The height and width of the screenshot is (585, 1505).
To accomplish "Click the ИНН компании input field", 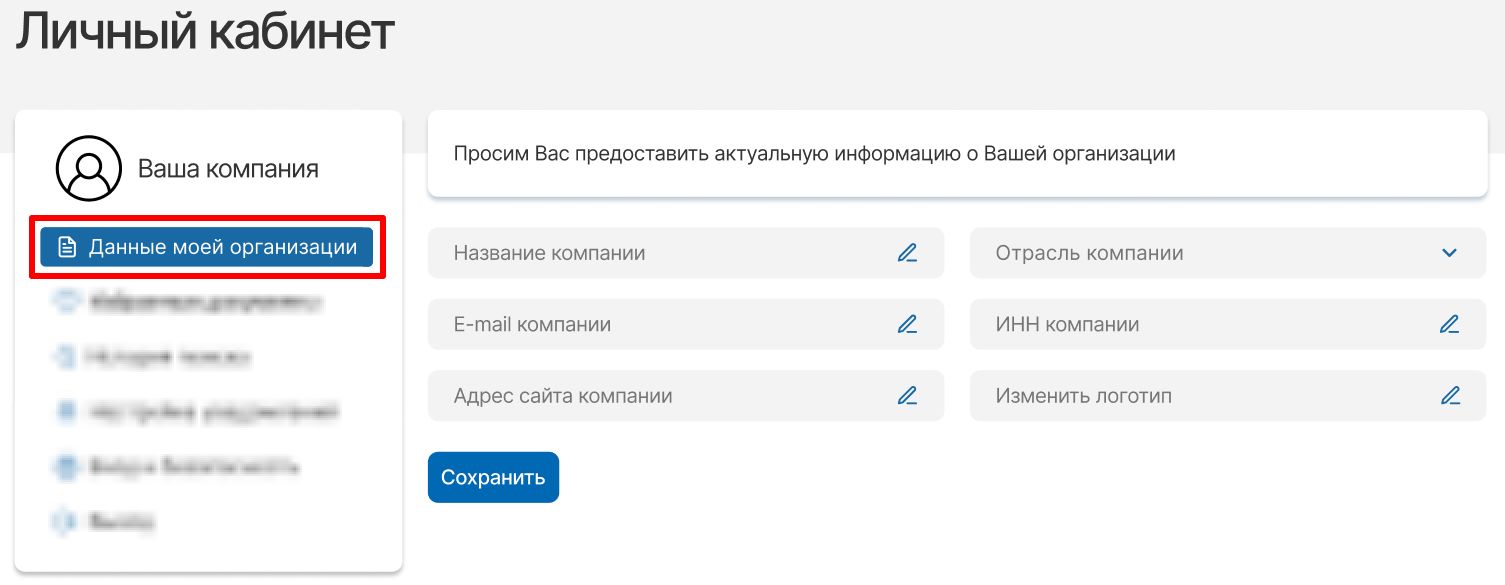I will (x=1180, y=323).
